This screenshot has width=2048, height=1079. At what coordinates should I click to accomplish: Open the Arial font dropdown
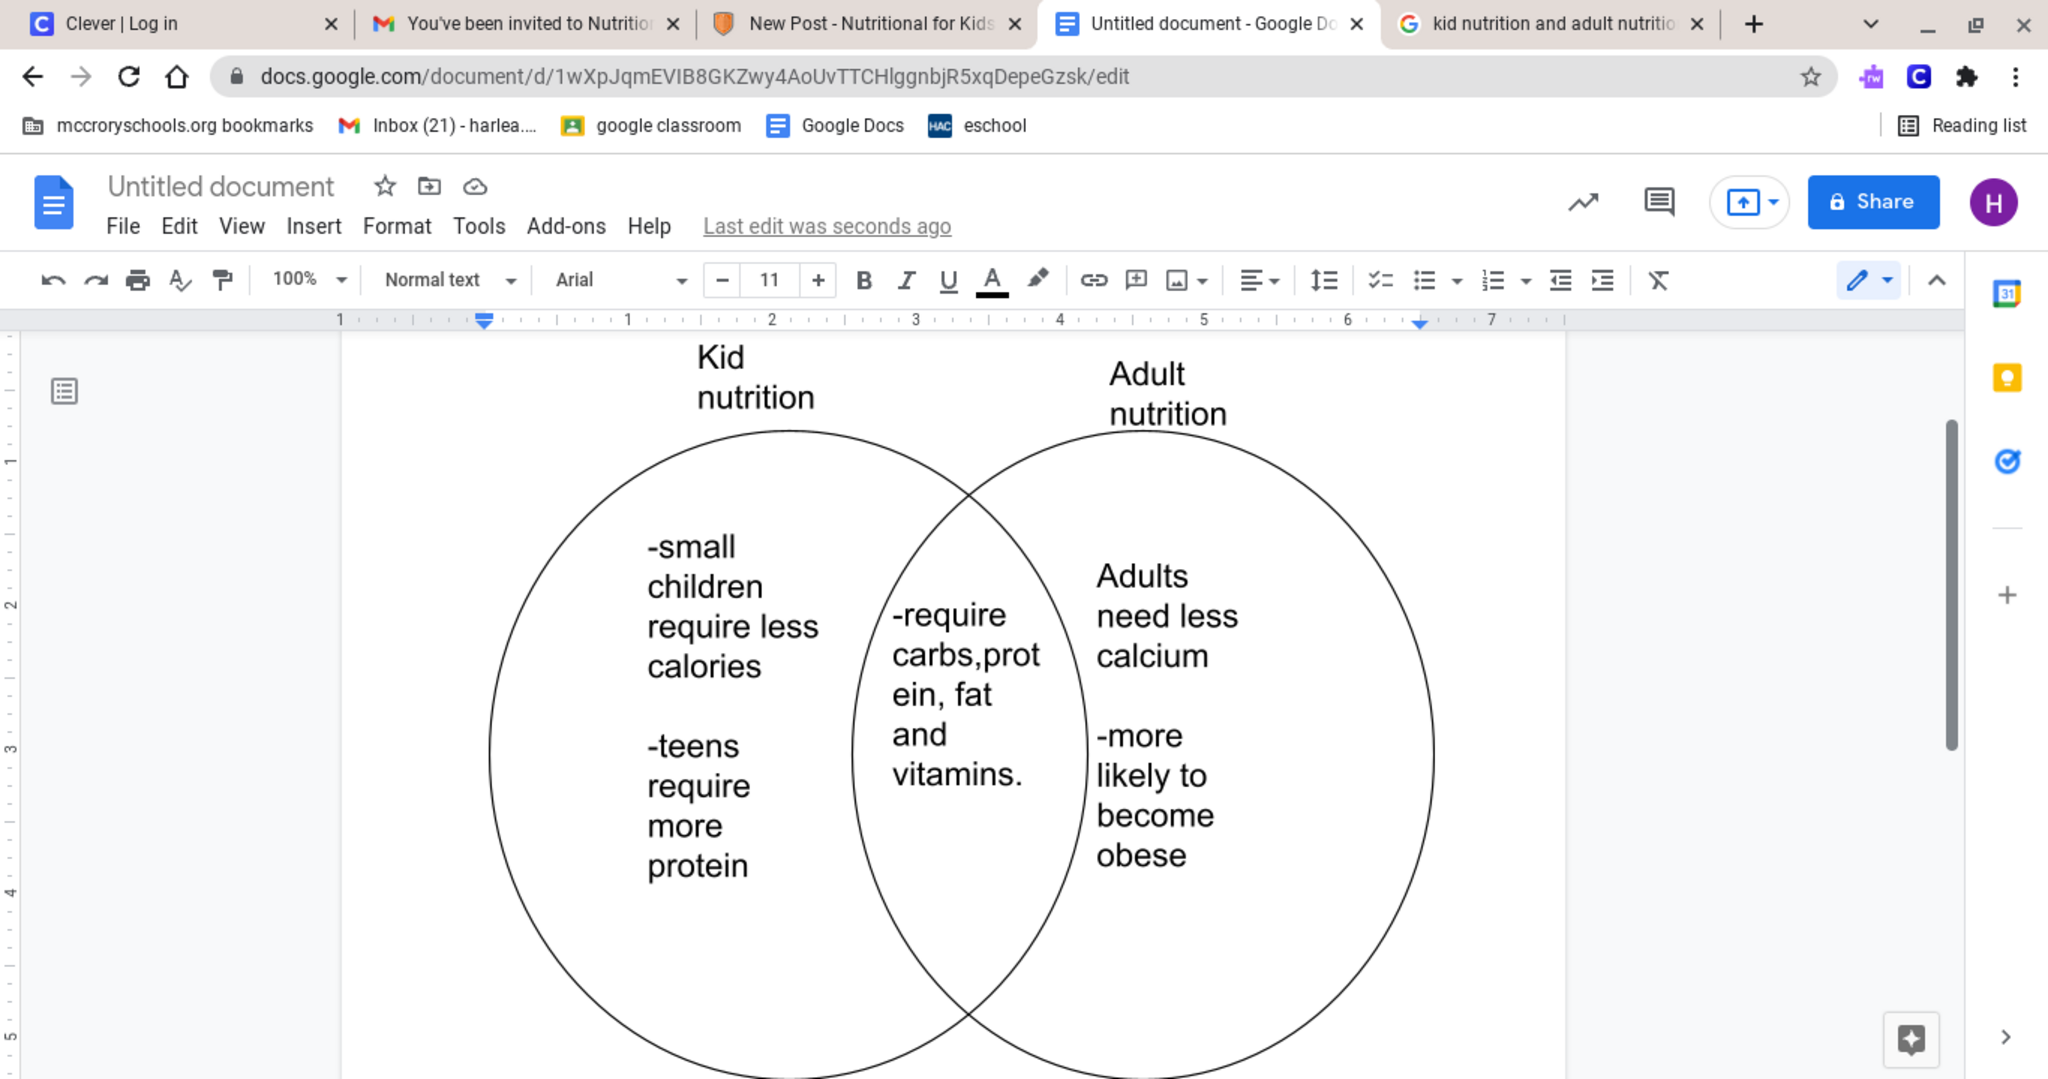[620, 281]
